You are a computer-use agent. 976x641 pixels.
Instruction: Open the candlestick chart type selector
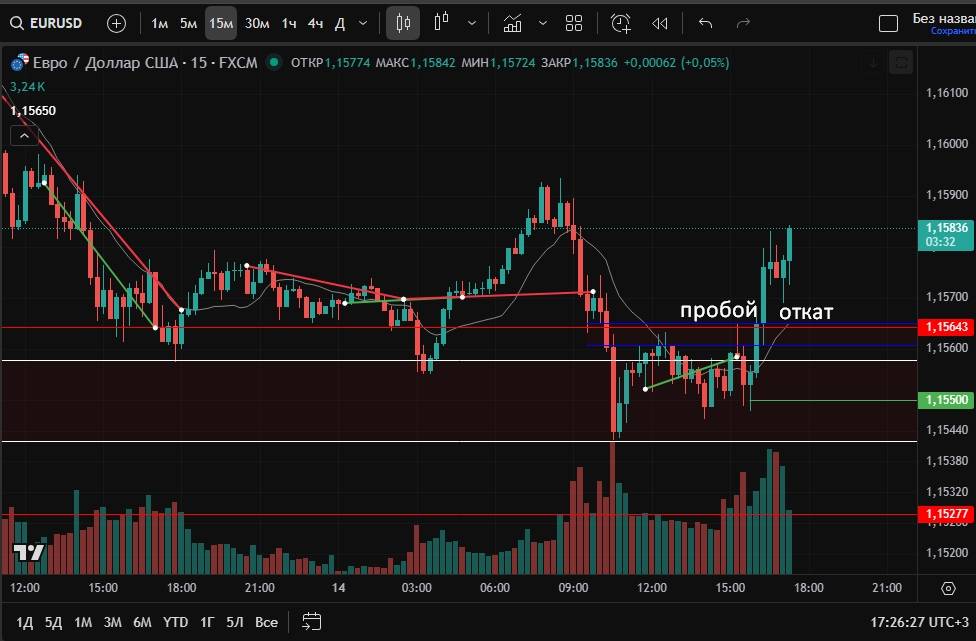click(403, 23)
